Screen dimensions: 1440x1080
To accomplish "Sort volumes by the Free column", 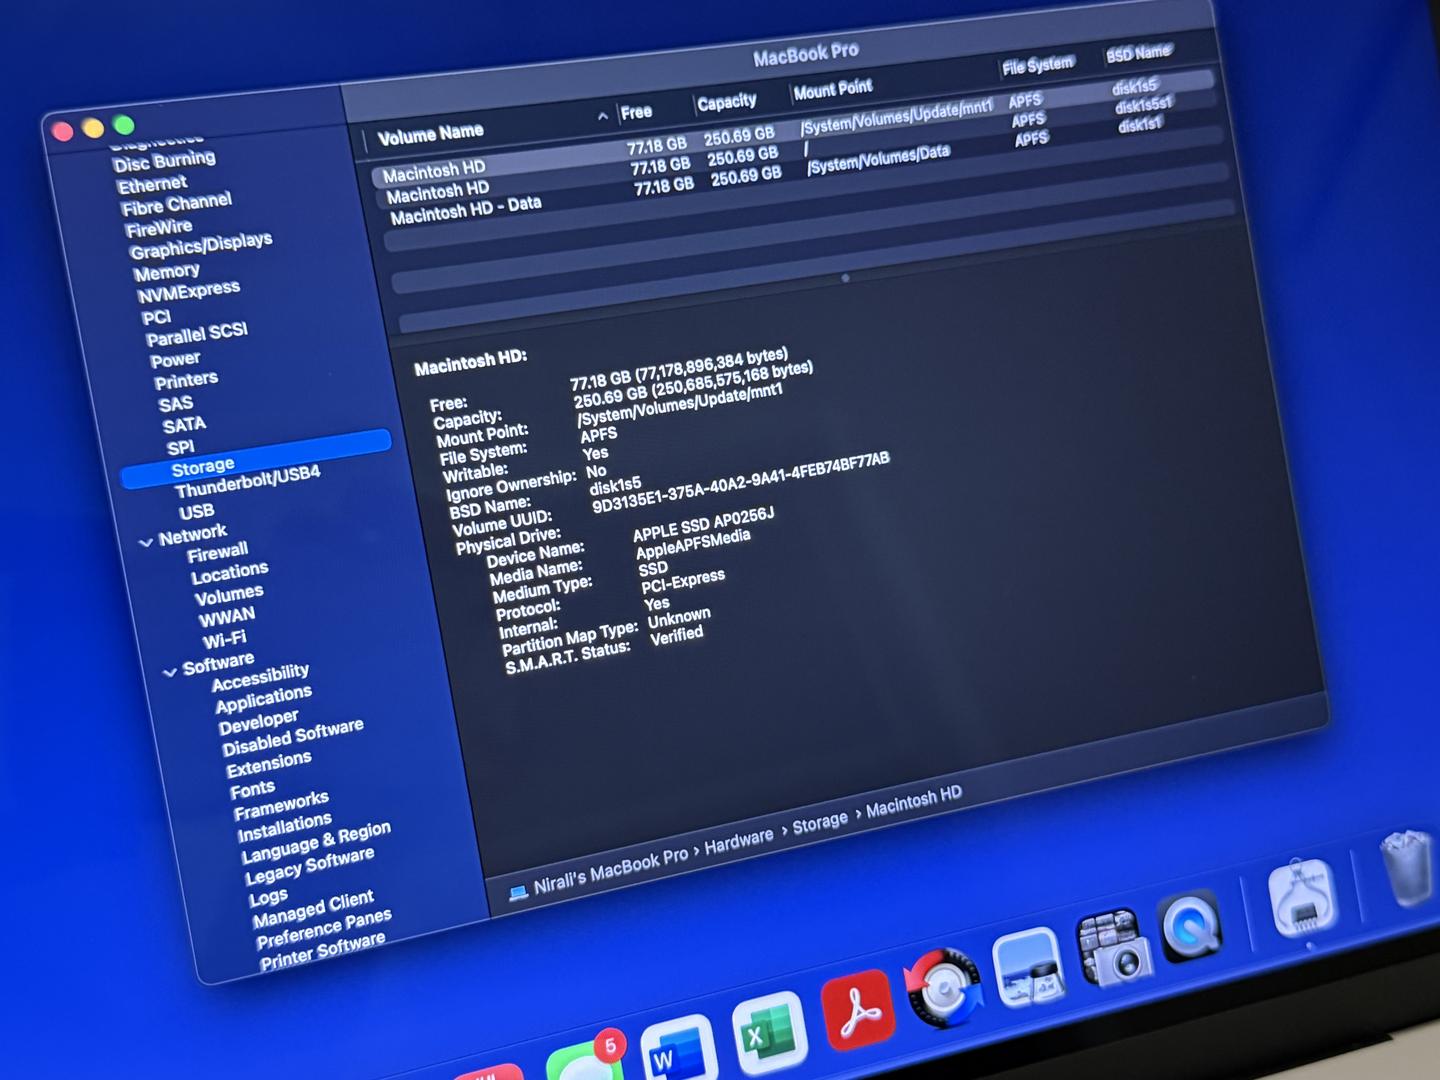I will (636, 112).
